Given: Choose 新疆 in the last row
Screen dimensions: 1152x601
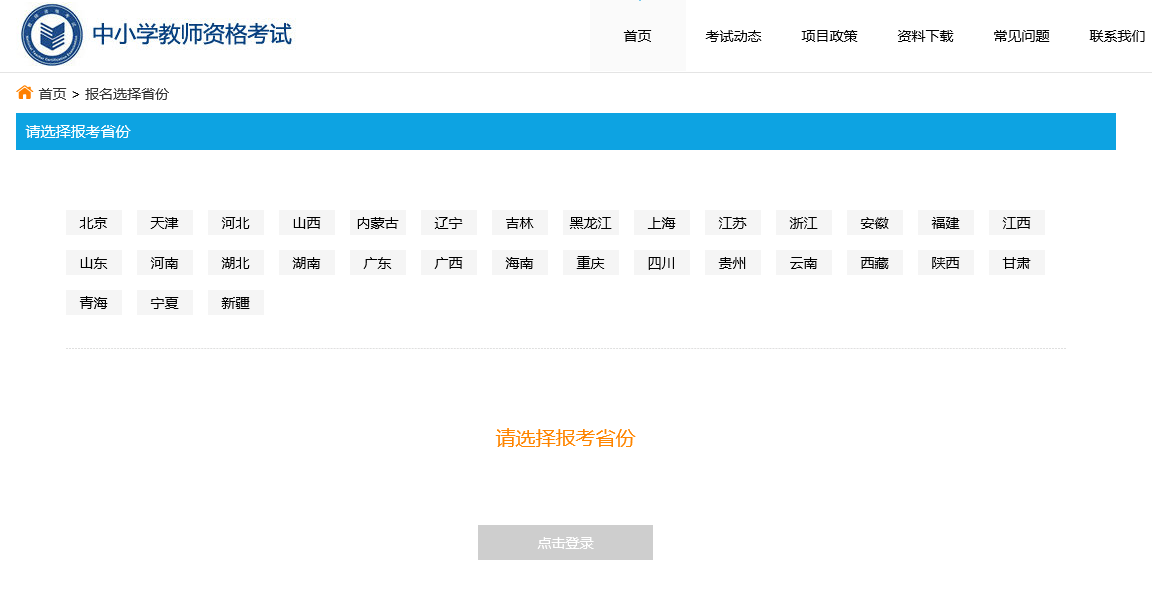Looking at the screenshot, I should click(x=236, y=303).
